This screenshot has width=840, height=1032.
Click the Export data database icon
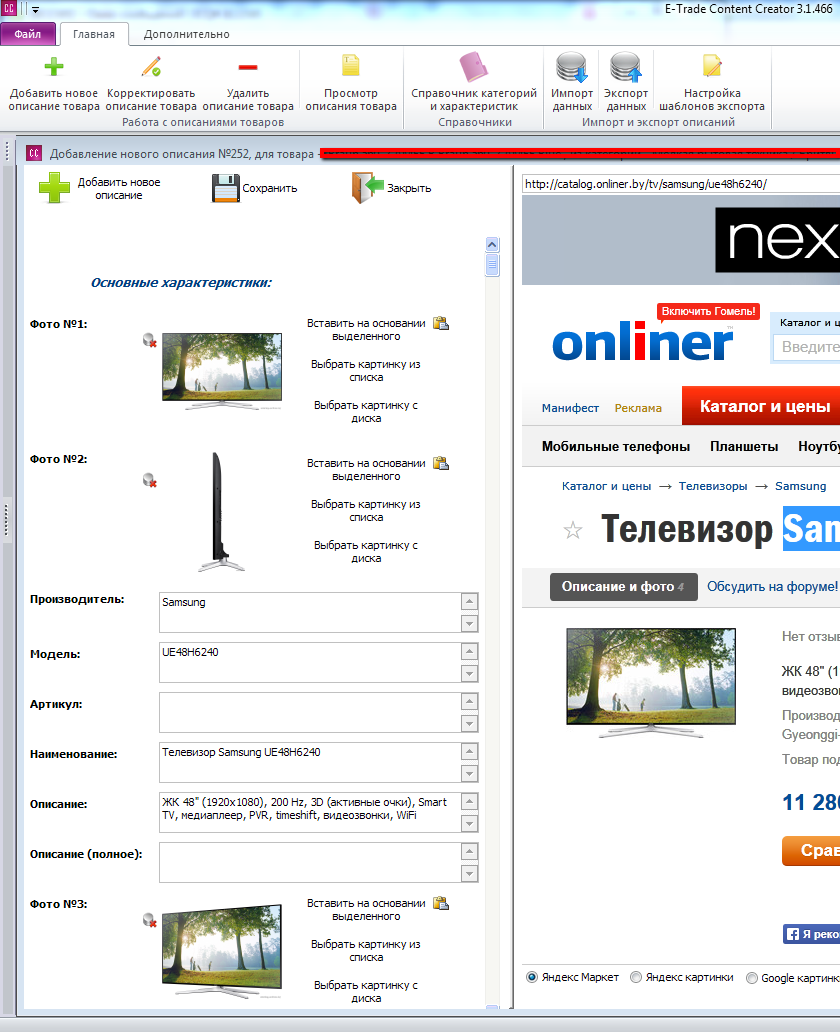tap(625, 68)
